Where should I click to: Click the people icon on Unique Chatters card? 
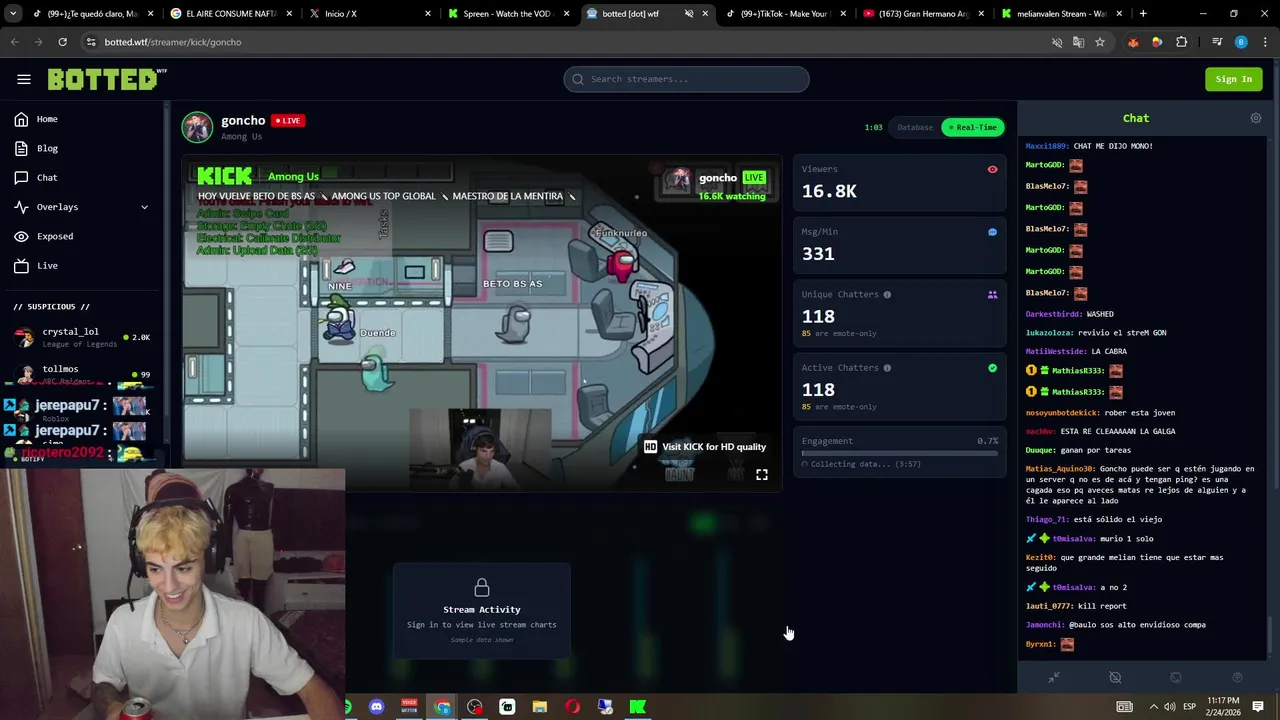pyautogui.click(x=992, y=295)
